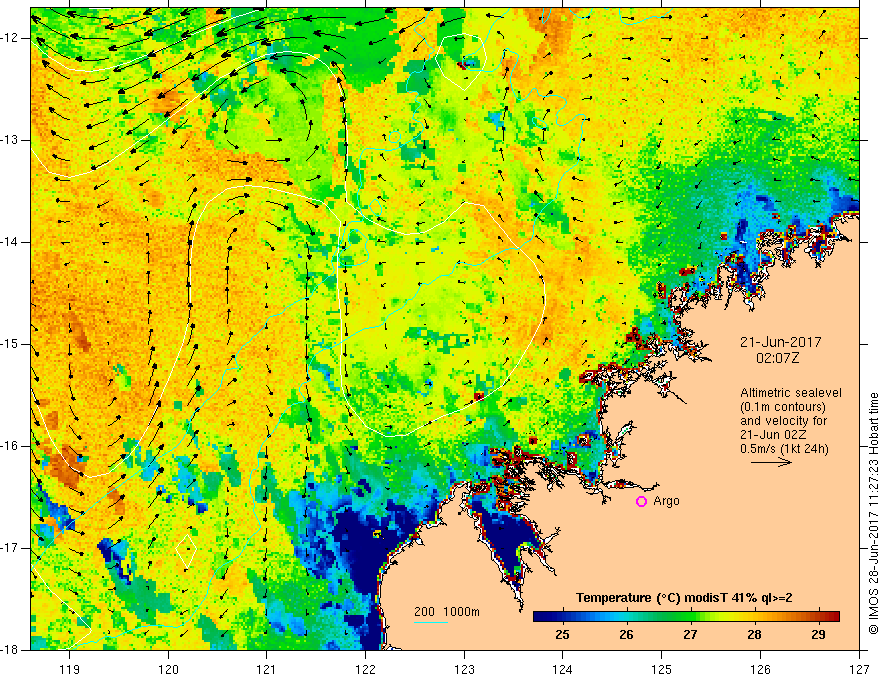880x680 pixels.
Task: Click the cyan bathymetry legend line sample
Action: 431,622
